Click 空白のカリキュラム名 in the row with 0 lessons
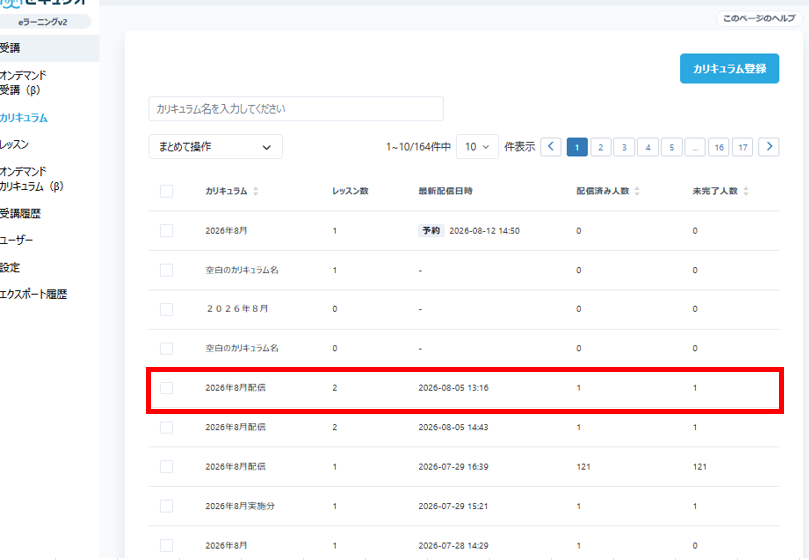 click(x=242, y=348)
